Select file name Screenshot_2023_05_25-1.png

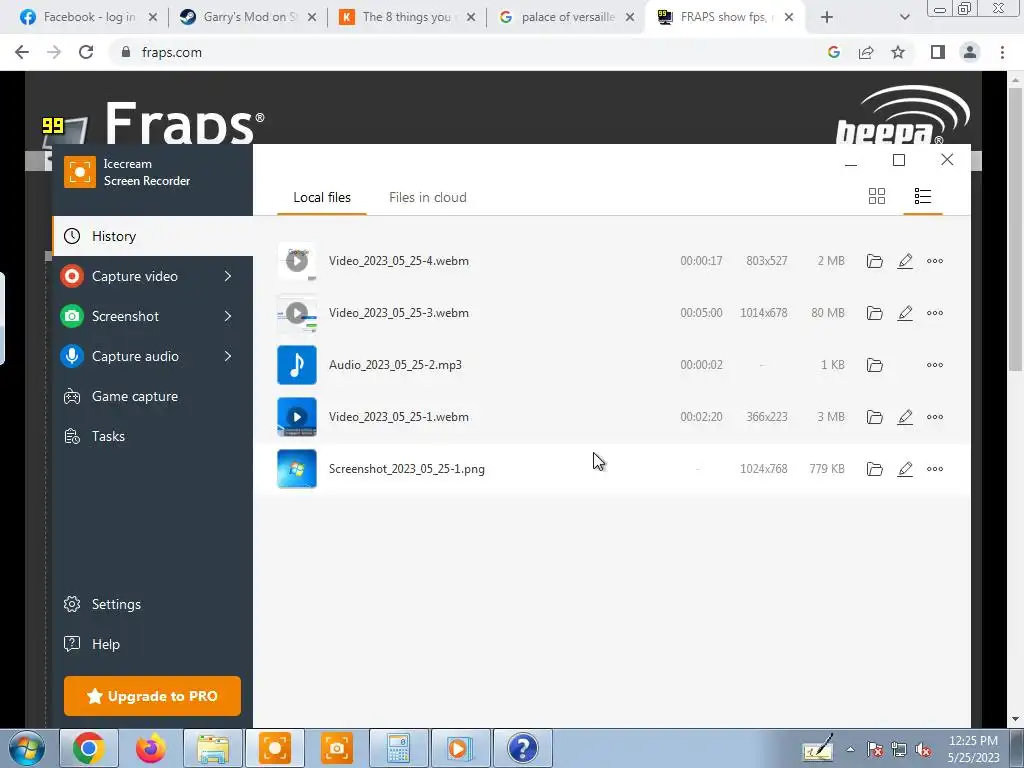point(407,469)
